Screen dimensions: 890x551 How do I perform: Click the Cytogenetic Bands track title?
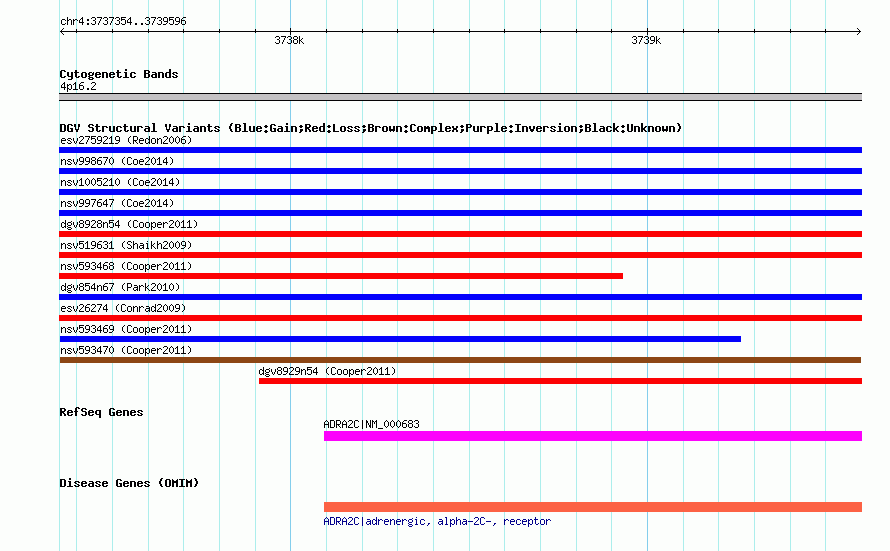pyautogui.click(x=119, y=74)
